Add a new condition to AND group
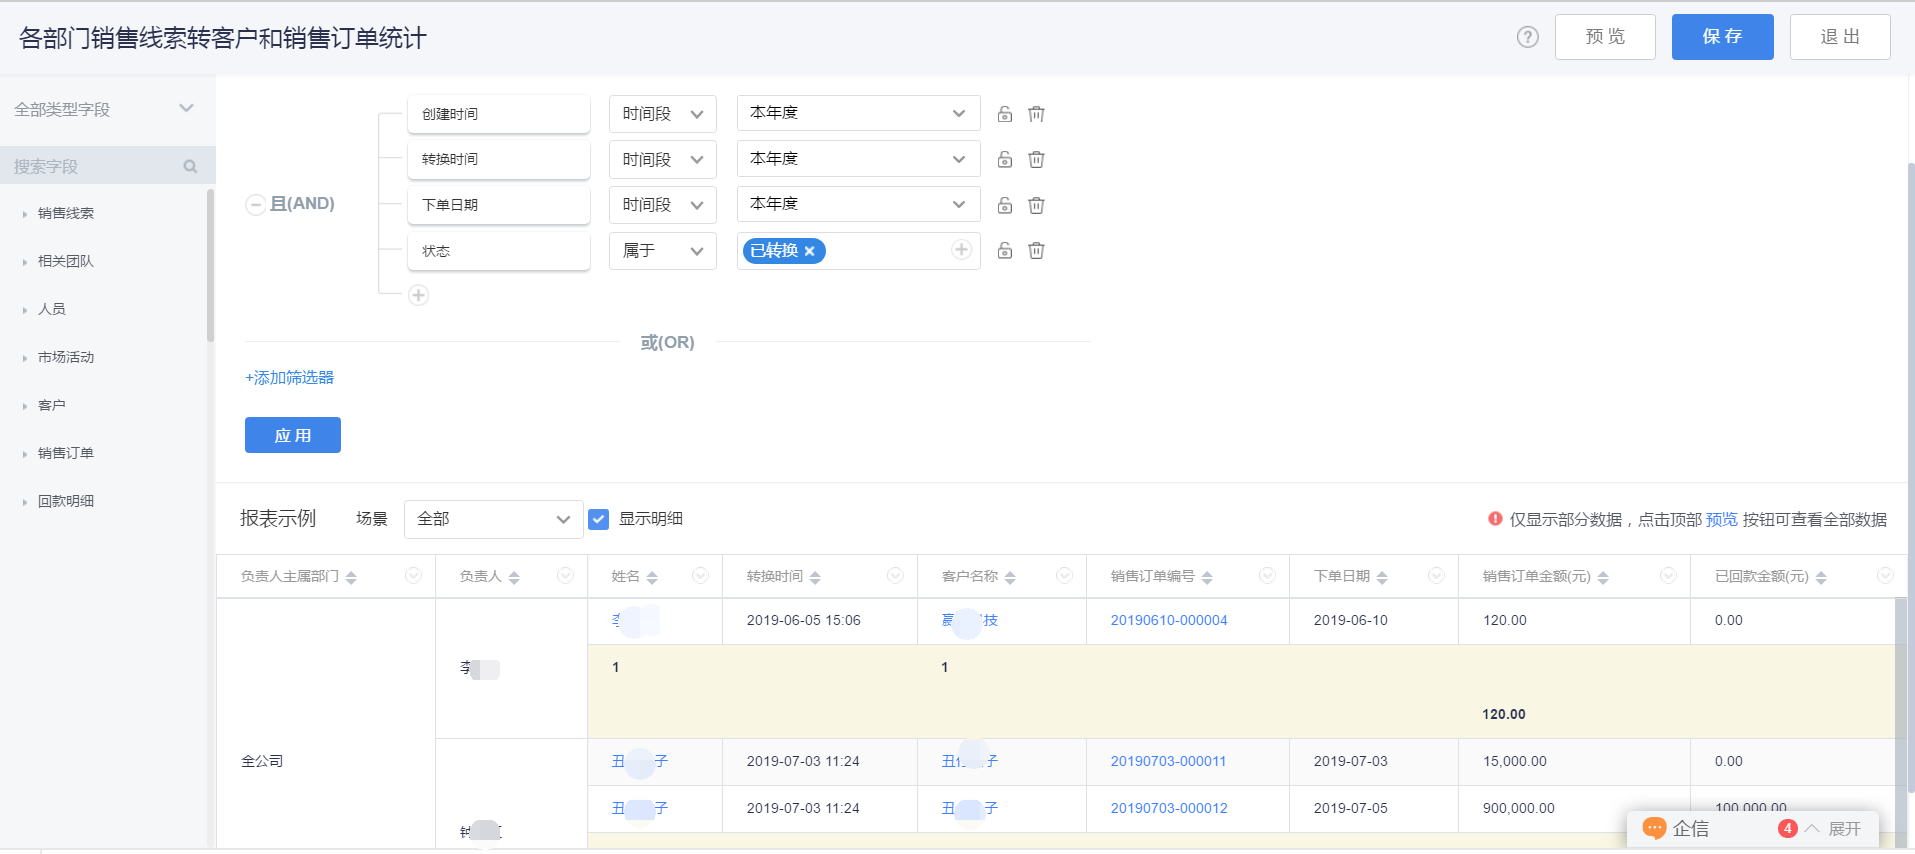The image size is (1915, 854). pyautogui.click(x=418, y=295)
